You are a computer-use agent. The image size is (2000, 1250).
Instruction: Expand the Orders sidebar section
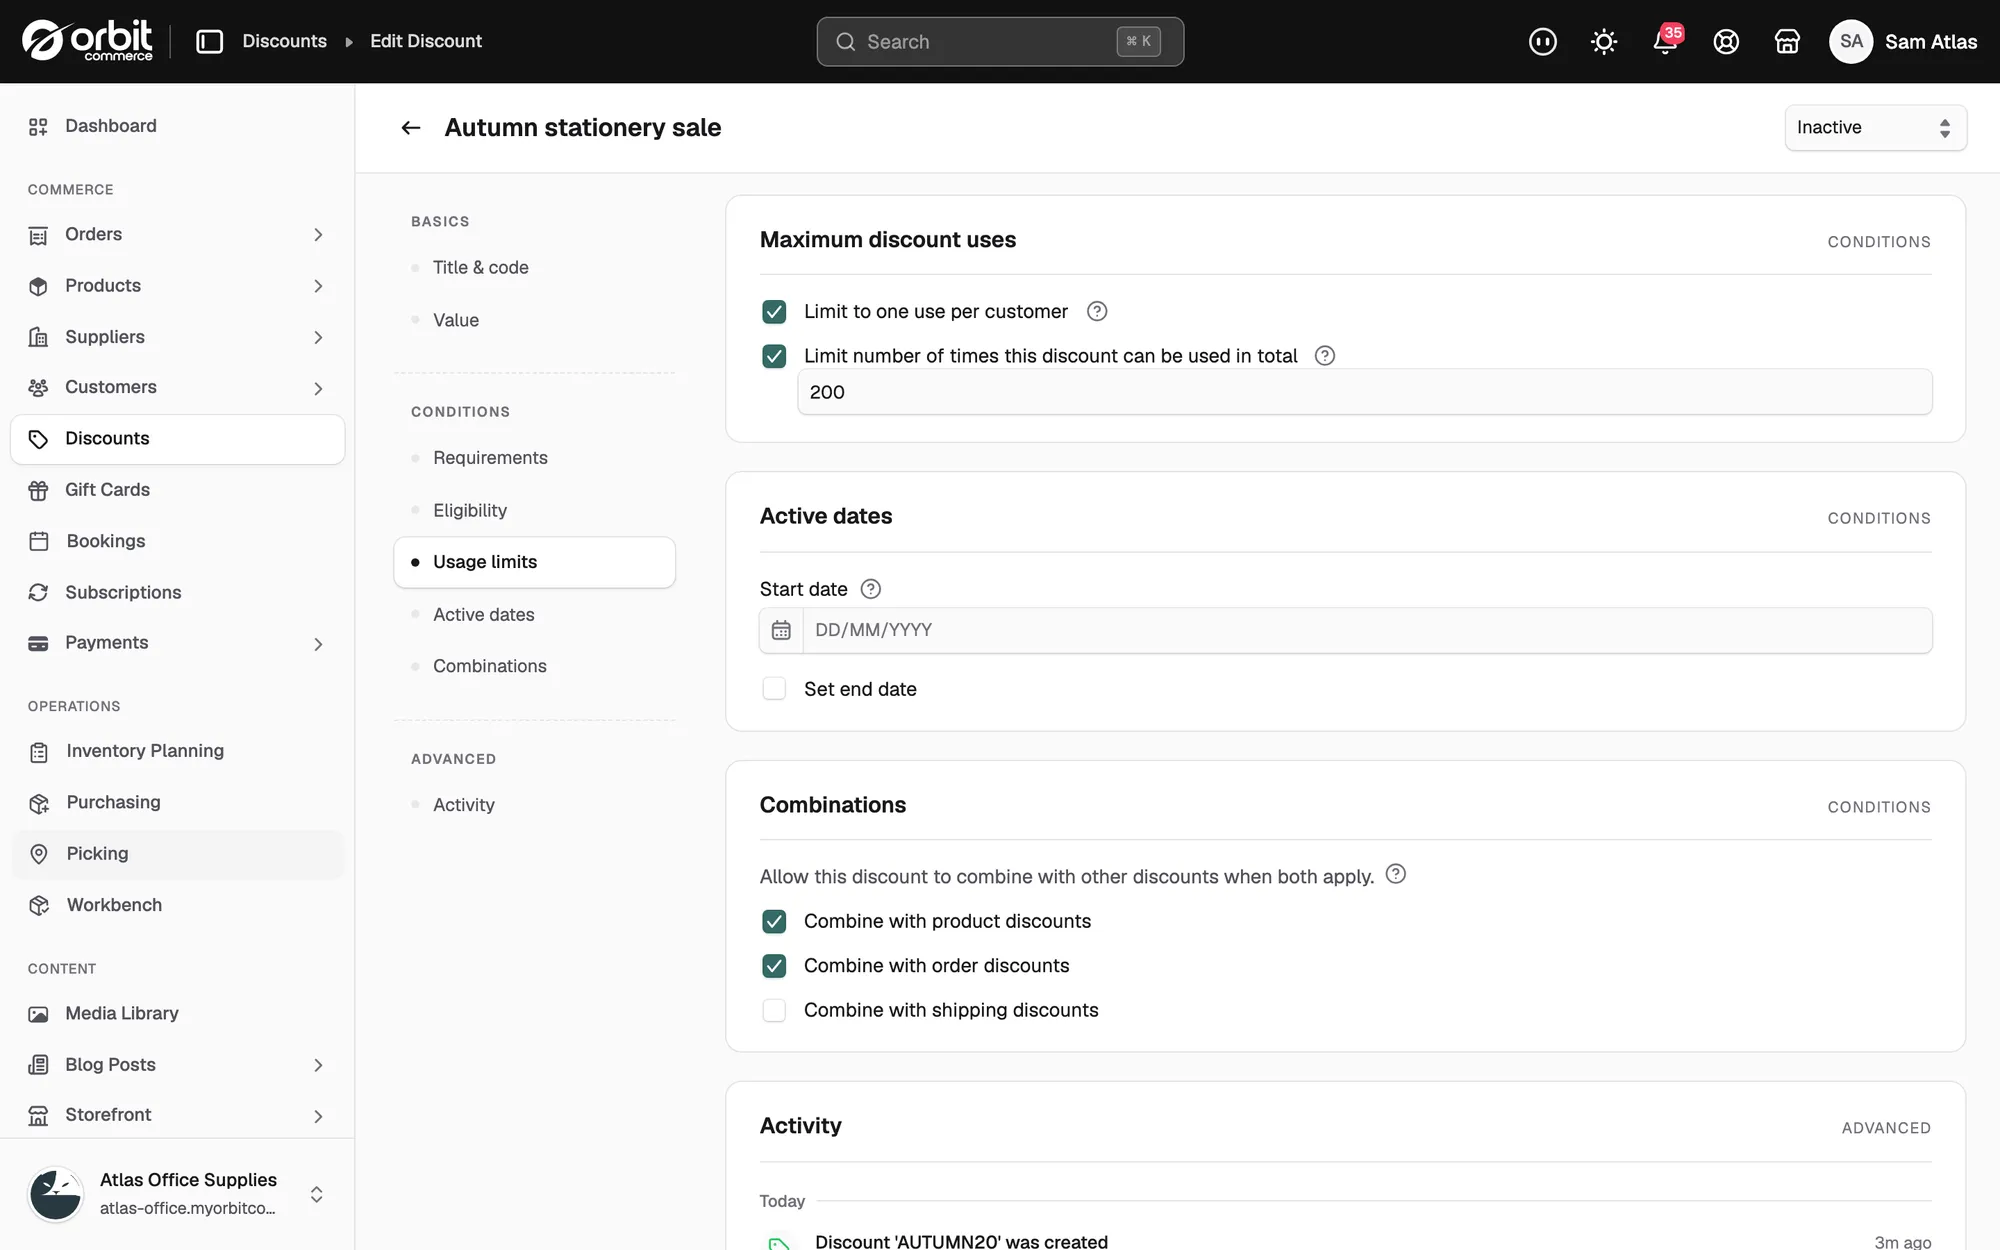pos(318,235)
